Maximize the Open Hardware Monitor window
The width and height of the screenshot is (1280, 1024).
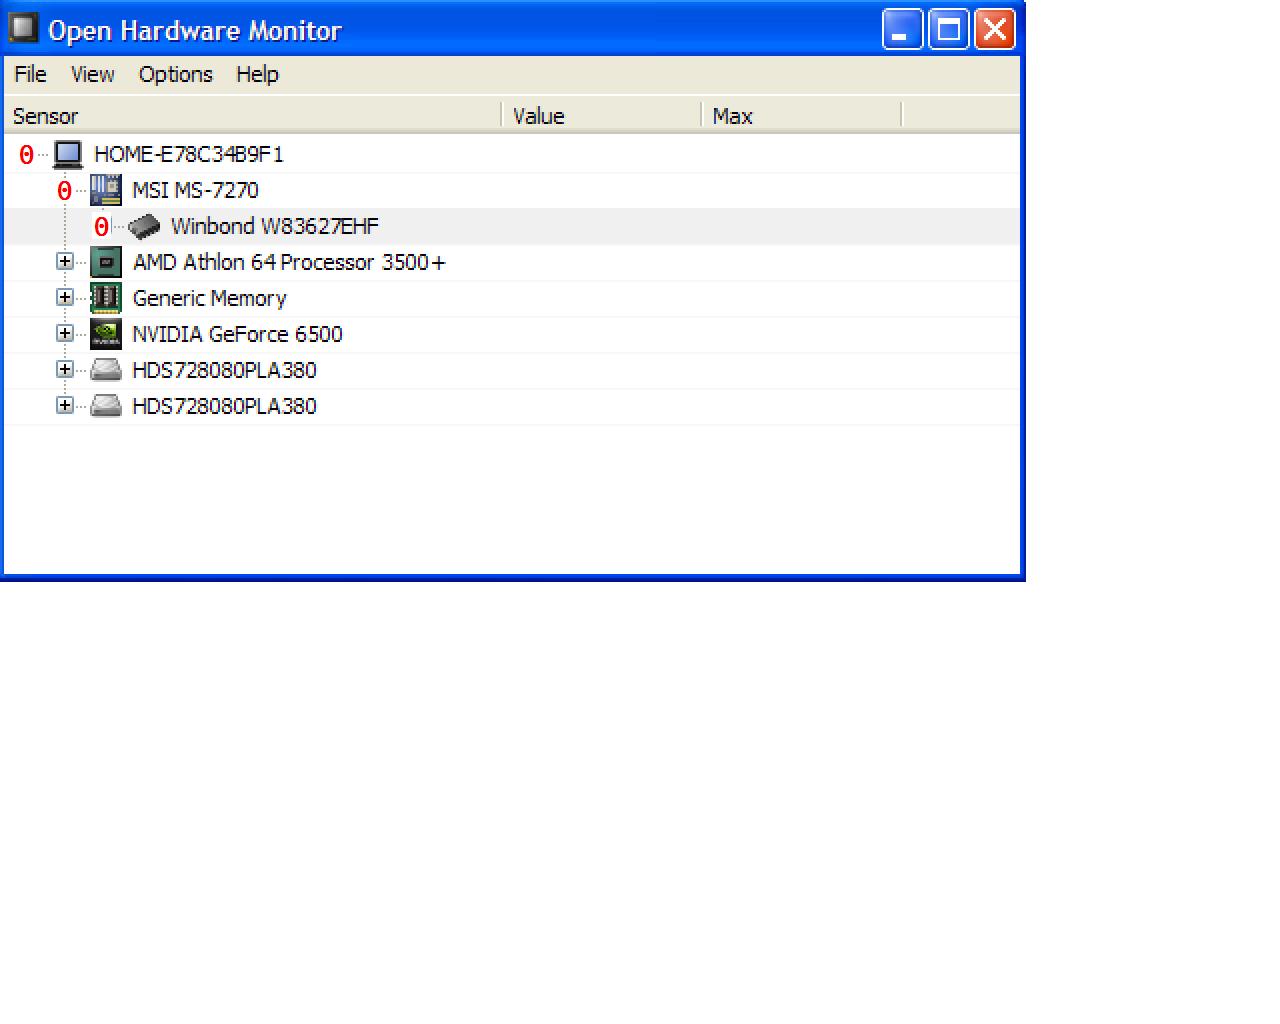pos(949,29)
